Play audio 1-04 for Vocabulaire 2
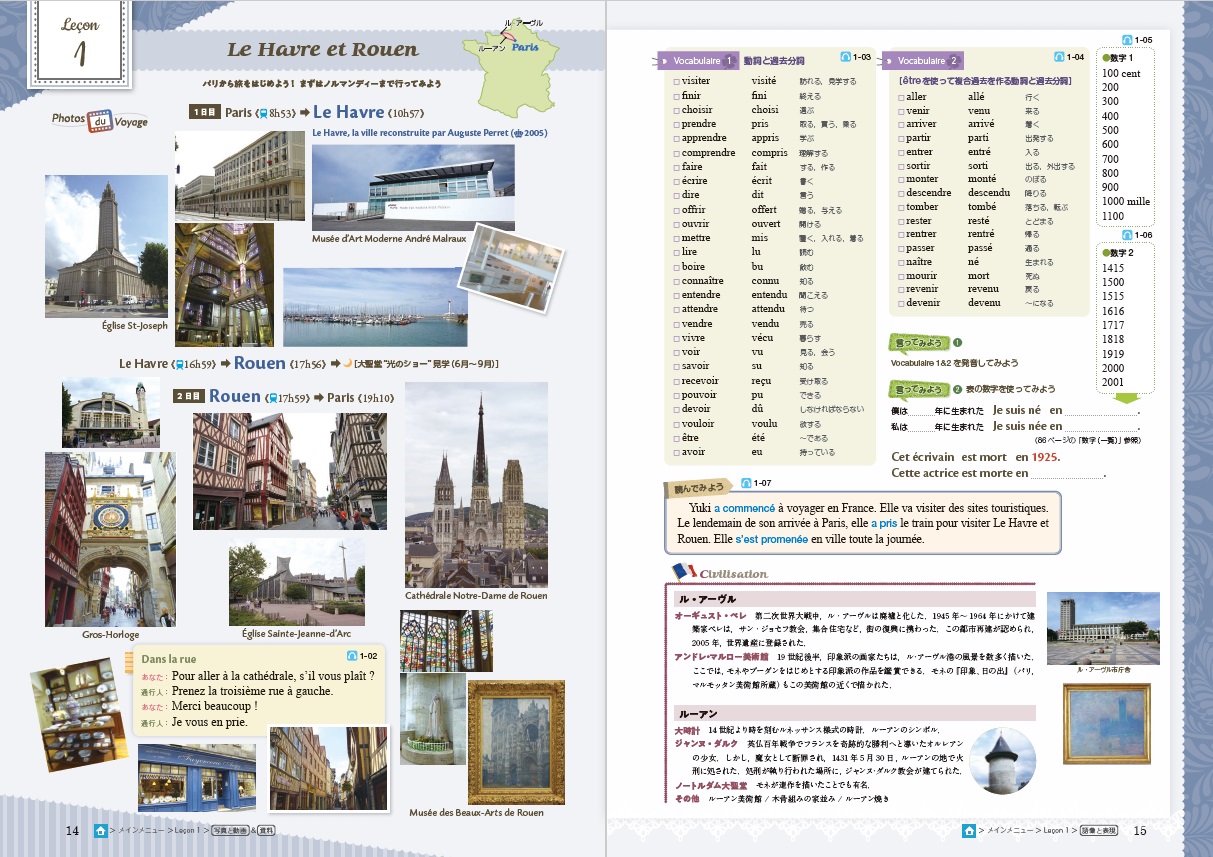 click(1060, 57)
